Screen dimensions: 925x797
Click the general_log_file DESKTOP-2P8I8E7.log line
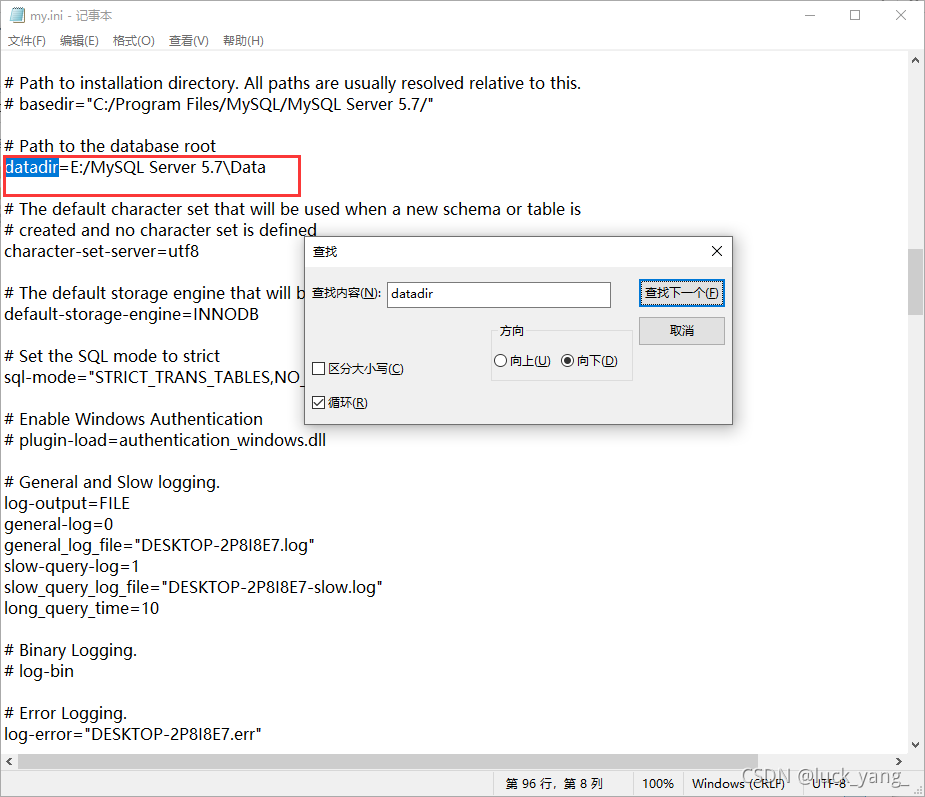coord(159,545)
